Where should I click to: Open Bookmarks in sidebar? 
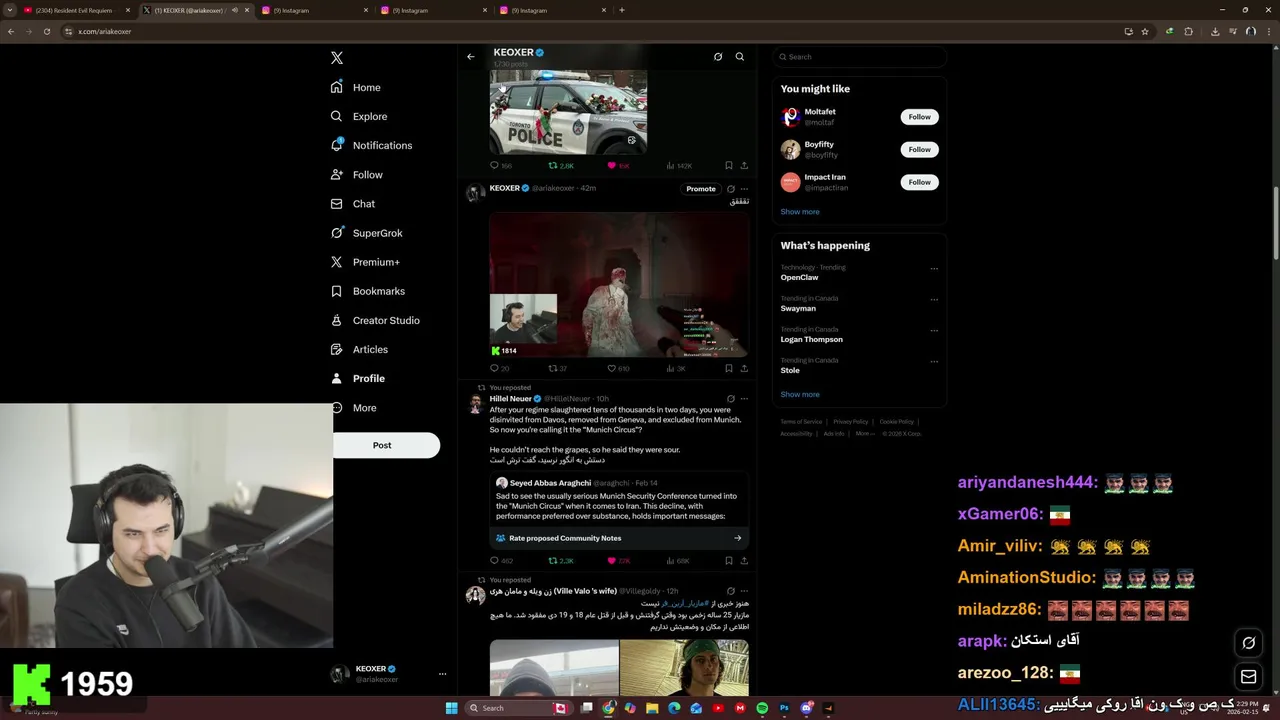point(368,291)
